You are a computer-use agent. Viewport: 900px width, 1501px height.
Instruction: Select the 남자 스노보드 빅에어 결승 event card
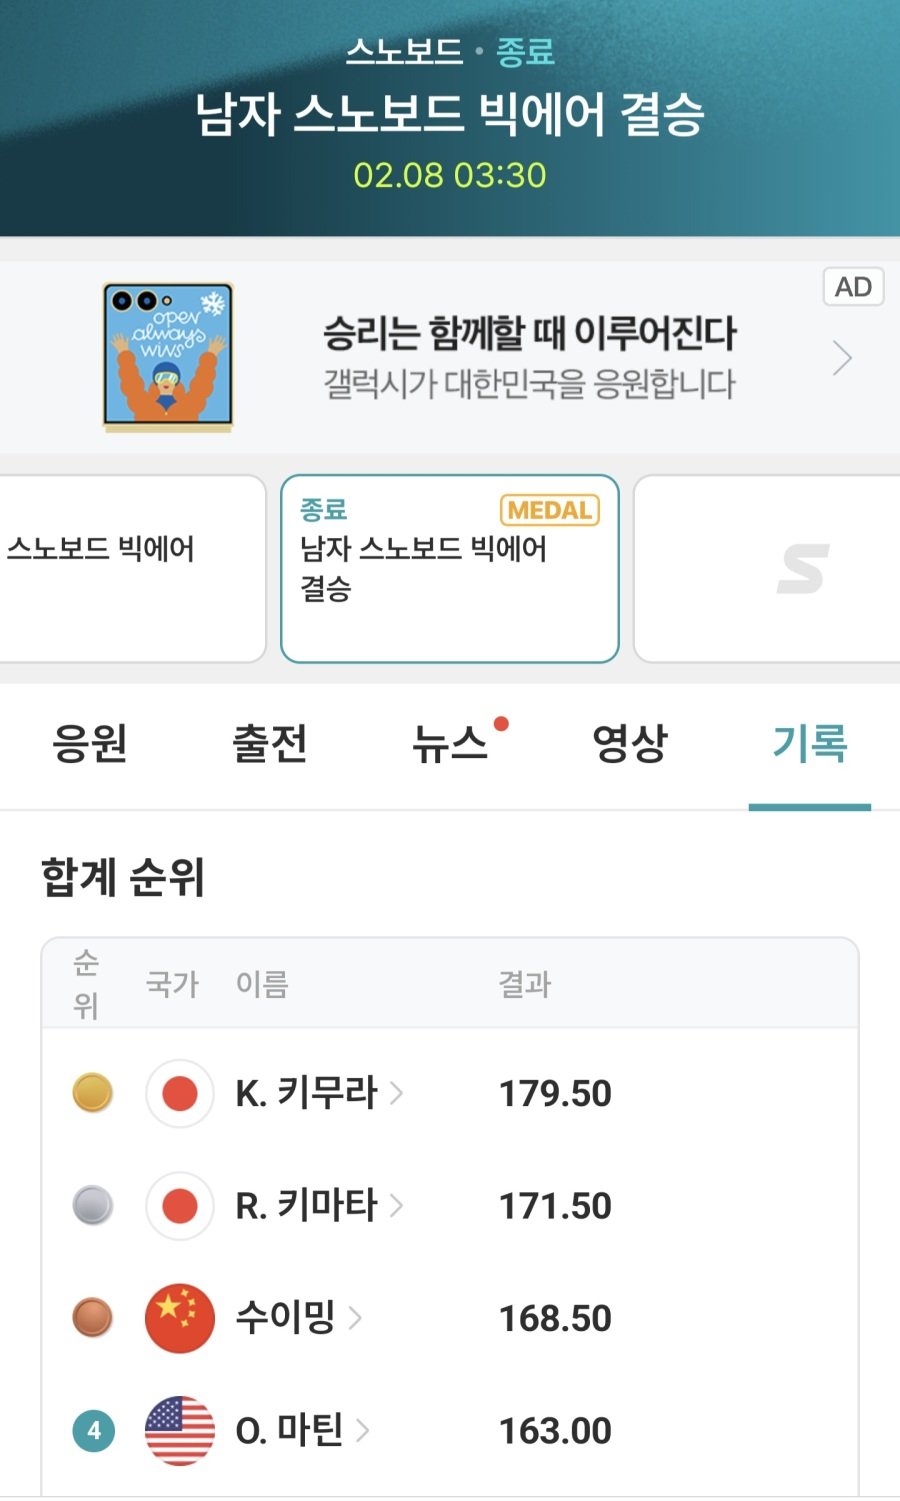pyautogui.click(x=450, y=568)
